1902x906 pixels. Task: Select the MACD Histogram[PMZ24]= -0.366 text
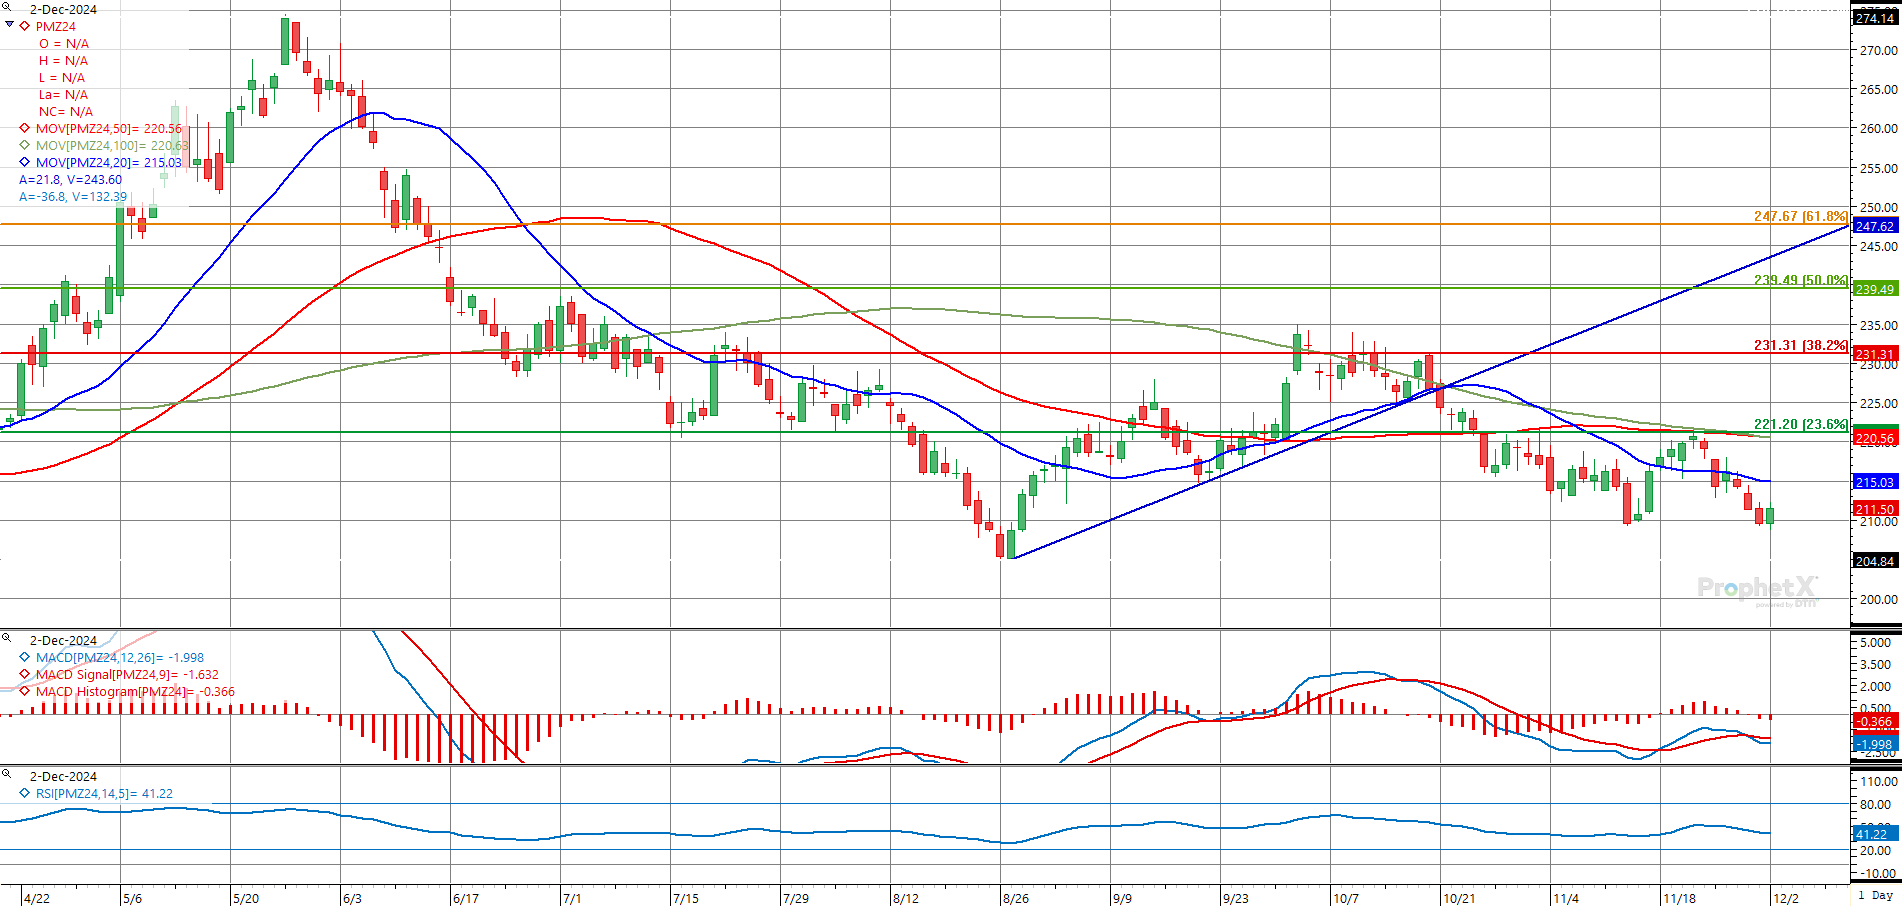pyautogui.click(x=135, y=692)
